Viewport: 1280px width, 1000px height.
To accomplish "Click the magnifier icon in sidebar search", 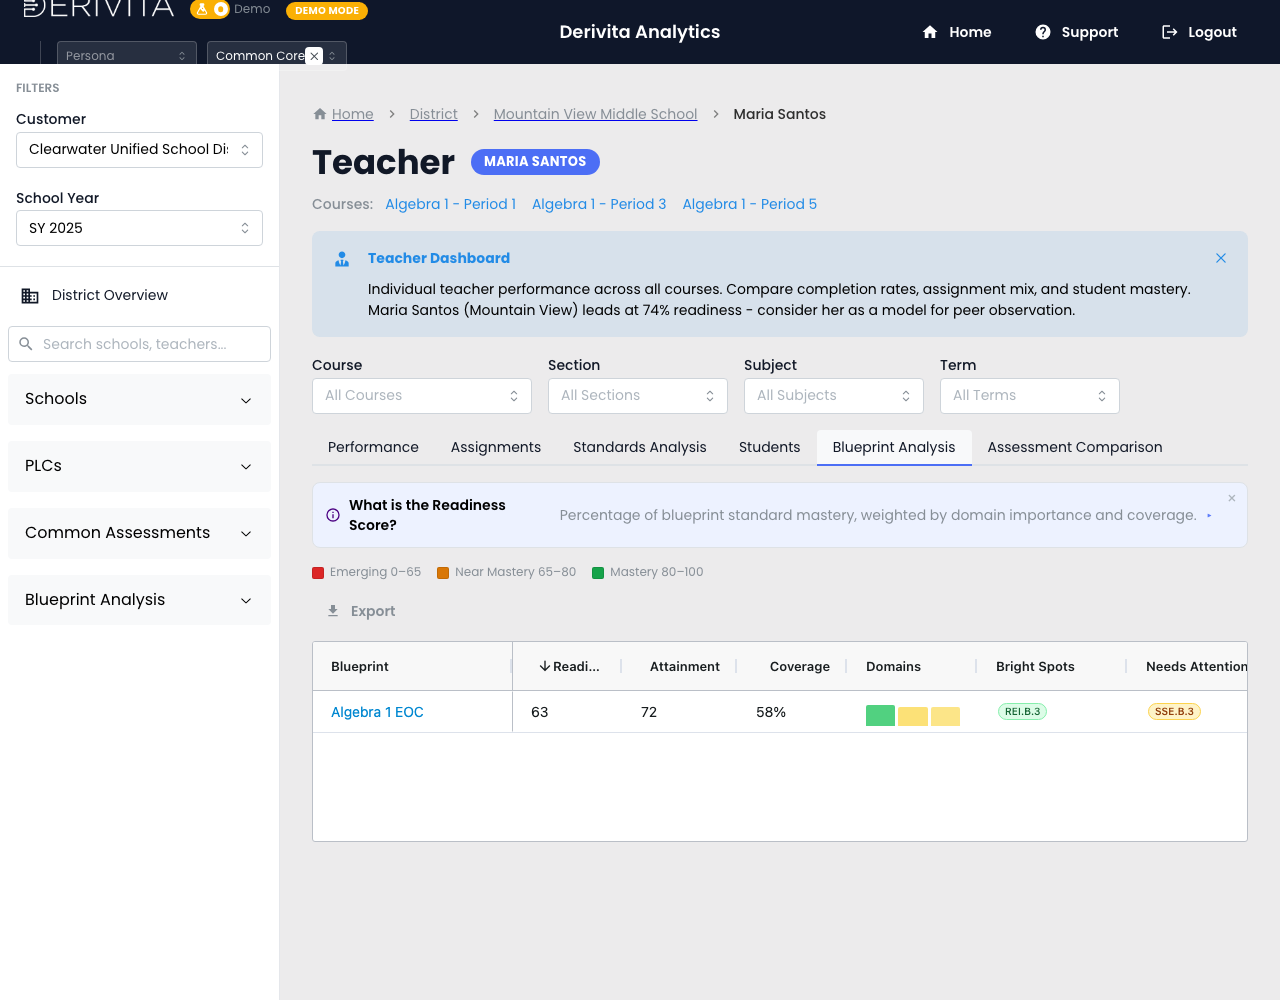I will 26,344.
